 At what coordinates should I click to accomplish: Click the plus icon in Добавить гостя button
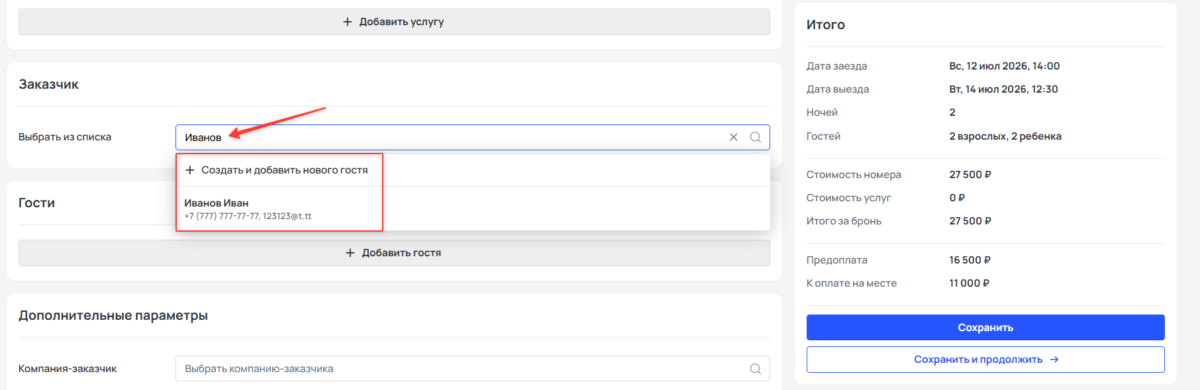[351, 253]
